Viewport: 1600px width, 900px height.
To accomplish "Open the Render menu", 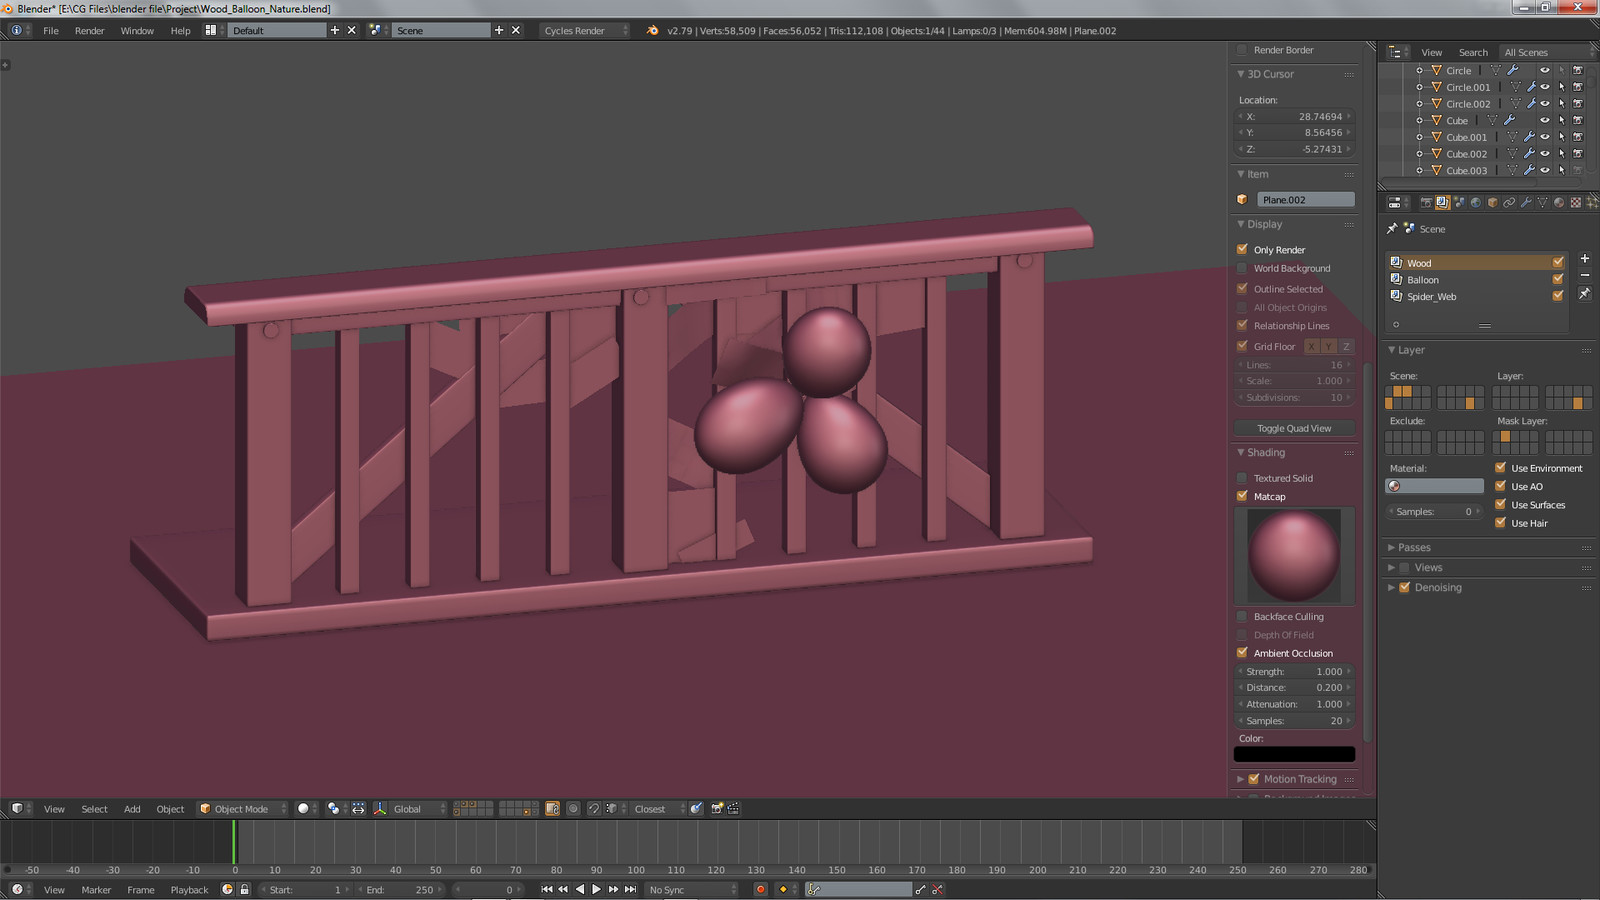I will pyautogui.click(x=89, y=30).
